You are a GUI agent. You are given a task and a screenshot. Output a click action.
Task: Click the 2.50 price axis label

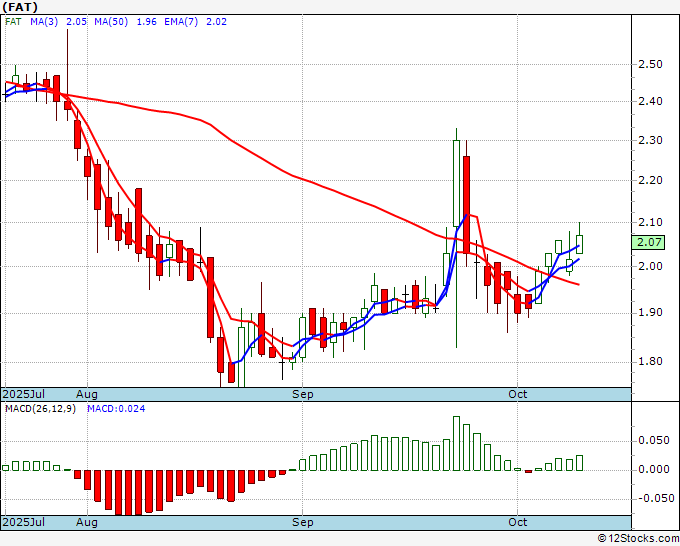(x=650, y=64)
